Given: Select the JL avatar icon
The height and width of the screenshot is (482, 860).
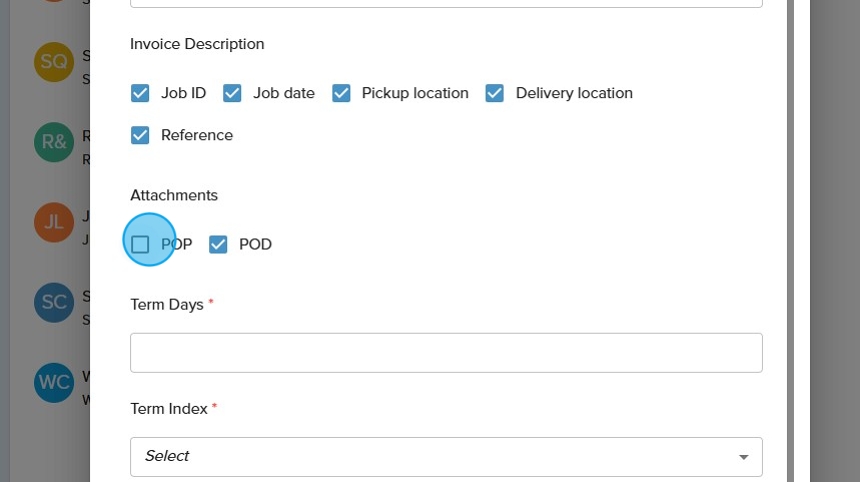Looking at the screenshot, I should tap(54, 222).
